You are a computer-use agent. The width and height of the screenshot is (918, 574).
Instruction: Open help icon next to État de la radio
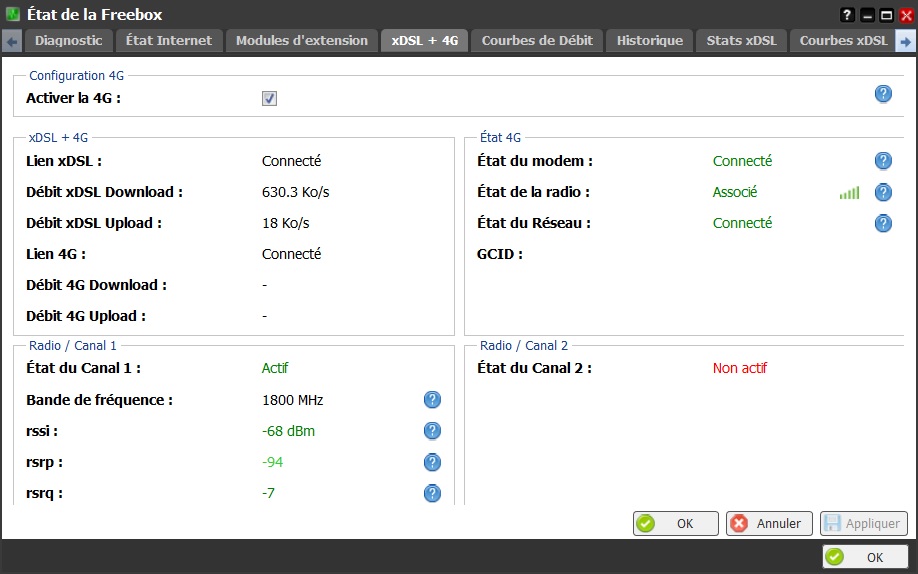(x=883, y=192)
